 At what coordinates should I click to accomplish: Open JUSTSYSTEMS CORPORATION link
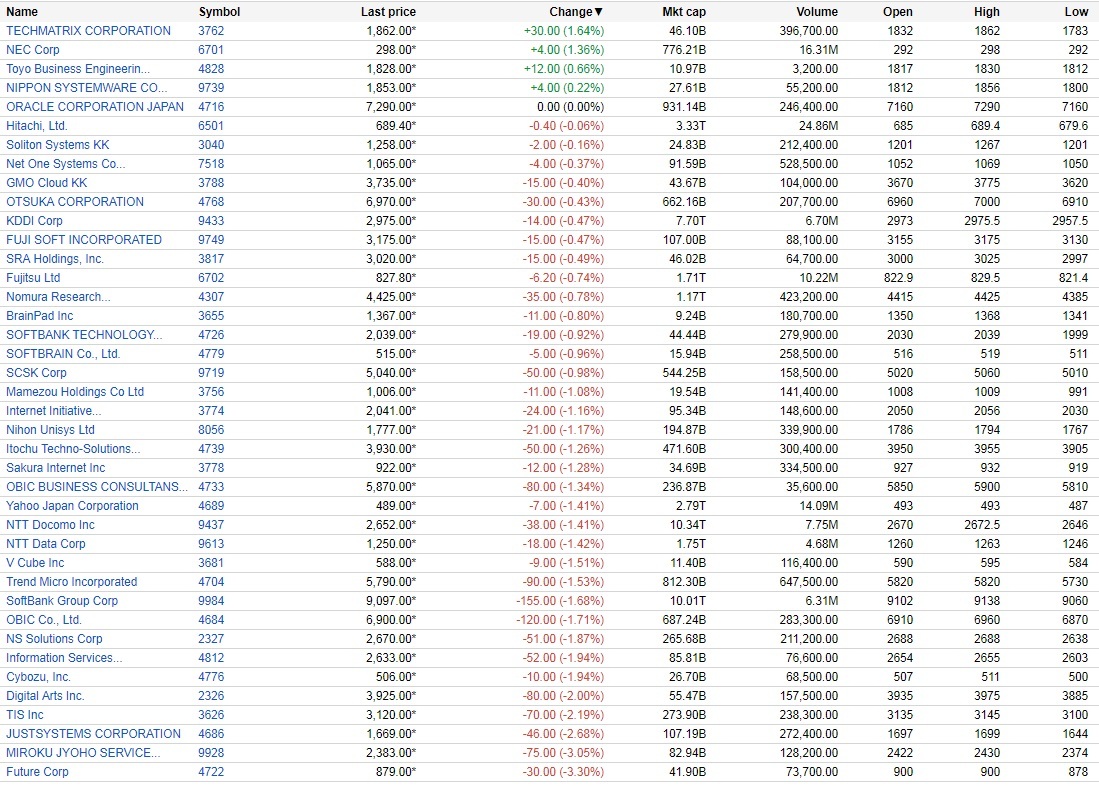pos(93,733)
